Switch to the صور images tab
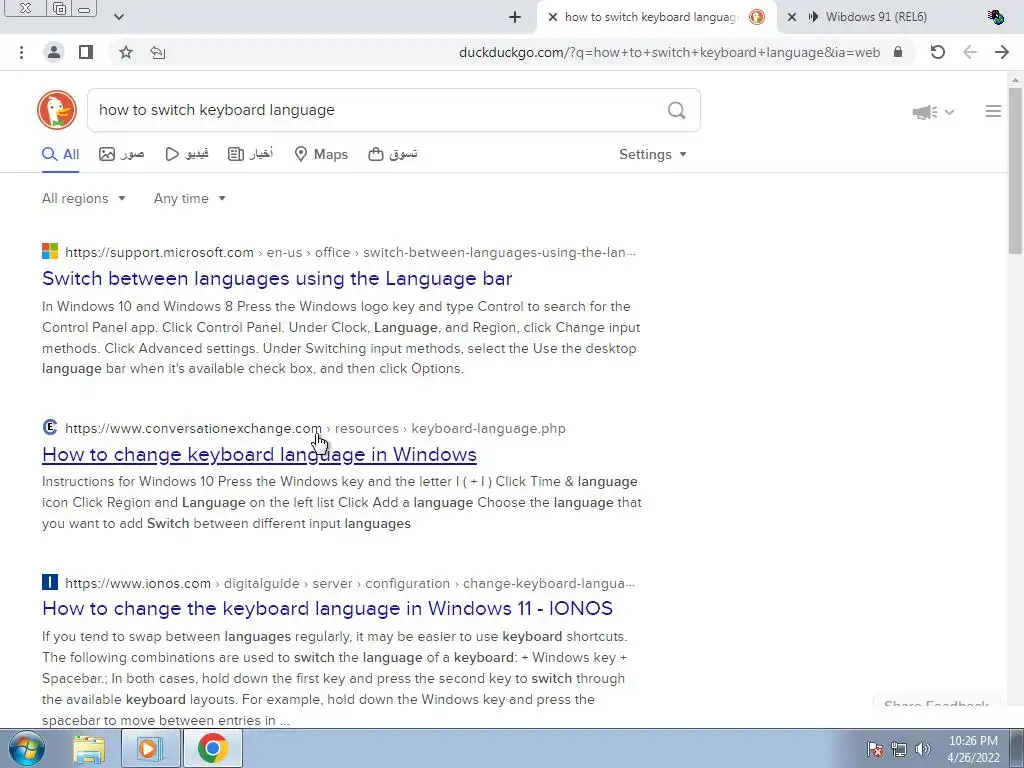The image size is (1024, 768). coord(121,154)
